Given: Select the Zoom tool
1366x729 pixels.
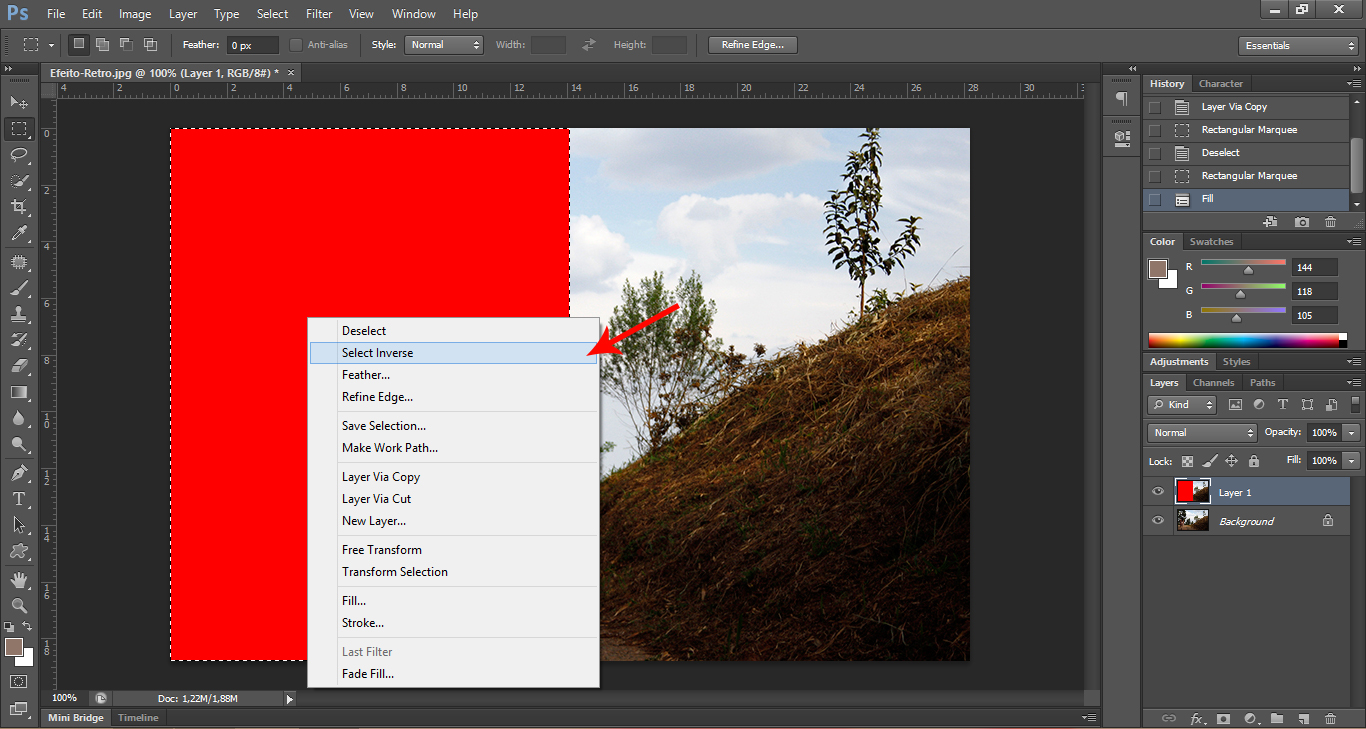Looking at the screenshot, I should tap(19, 606).
